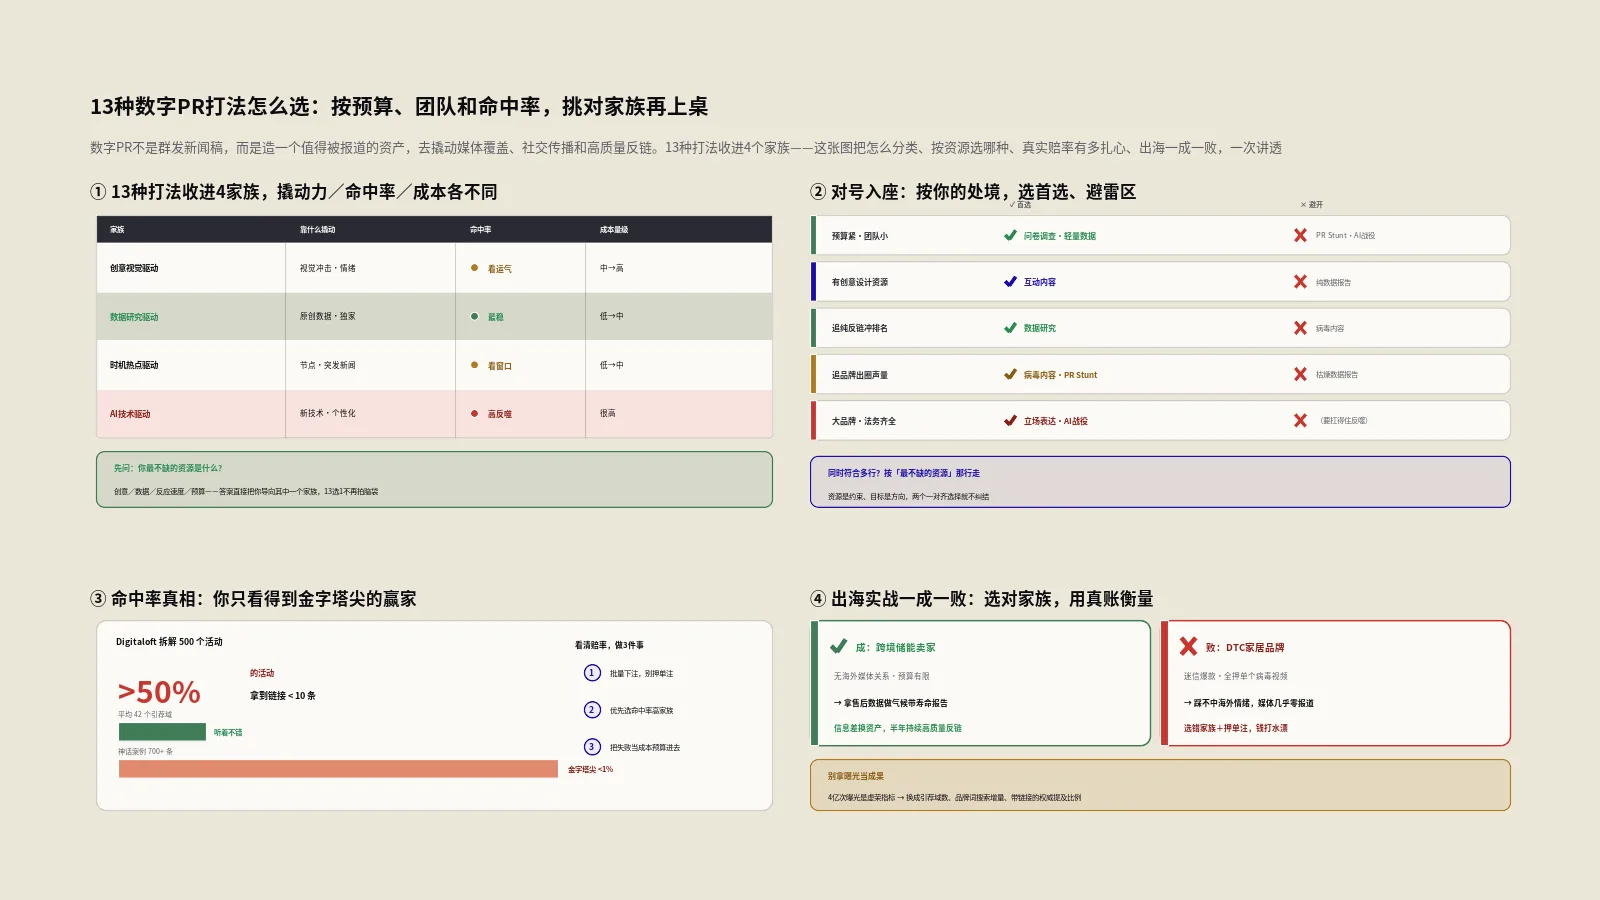Click the red X in 败:DTC家居品牌 card
The image size is (1600, 900).
click(1188, 647)
